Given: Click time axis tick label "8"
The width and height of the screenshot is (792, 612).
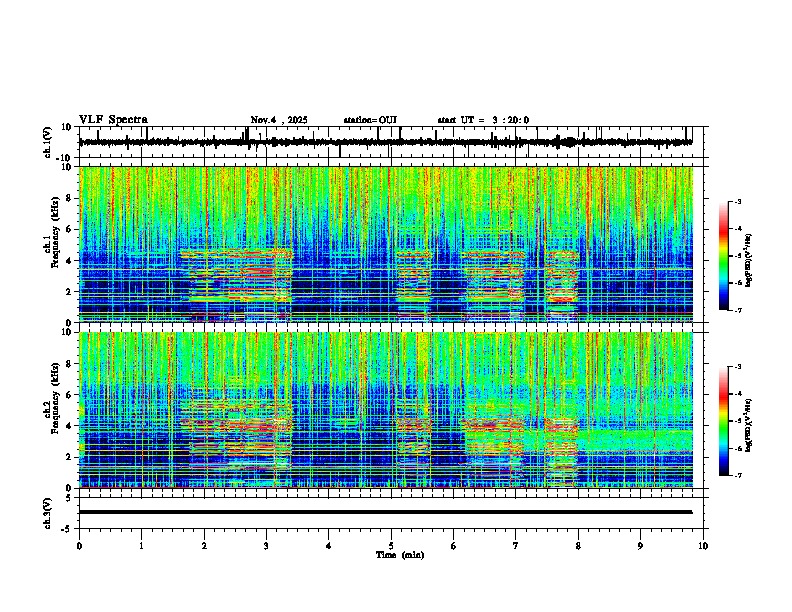Looking at the screenshot, I should (x=578, y=546).
